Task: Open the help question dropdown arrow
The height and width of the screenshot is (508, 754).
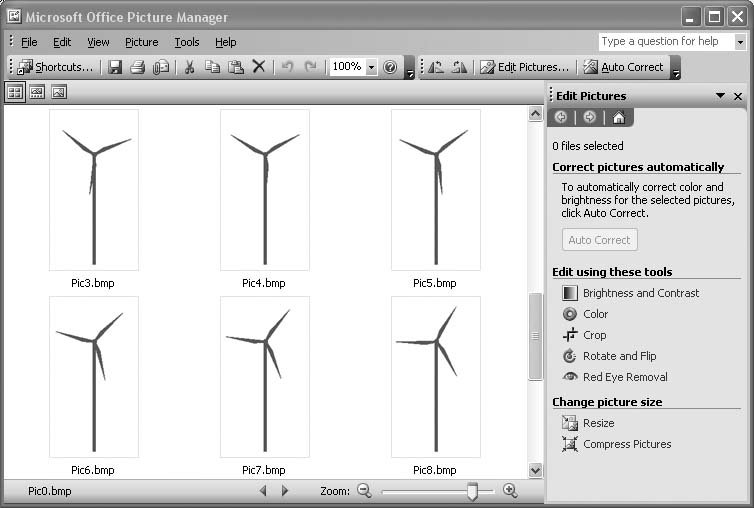Action: coord(740,42)
